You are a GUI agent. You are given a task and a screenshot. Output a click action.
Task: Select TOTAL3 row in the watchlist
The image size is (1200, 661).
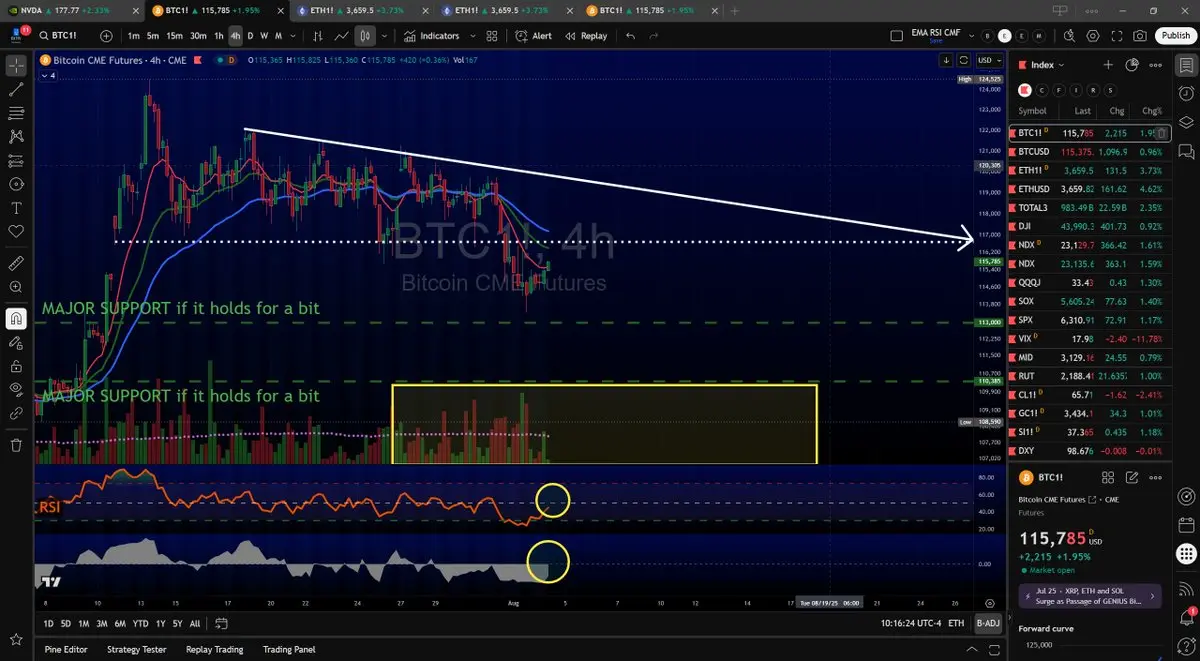pos(1090,207)
